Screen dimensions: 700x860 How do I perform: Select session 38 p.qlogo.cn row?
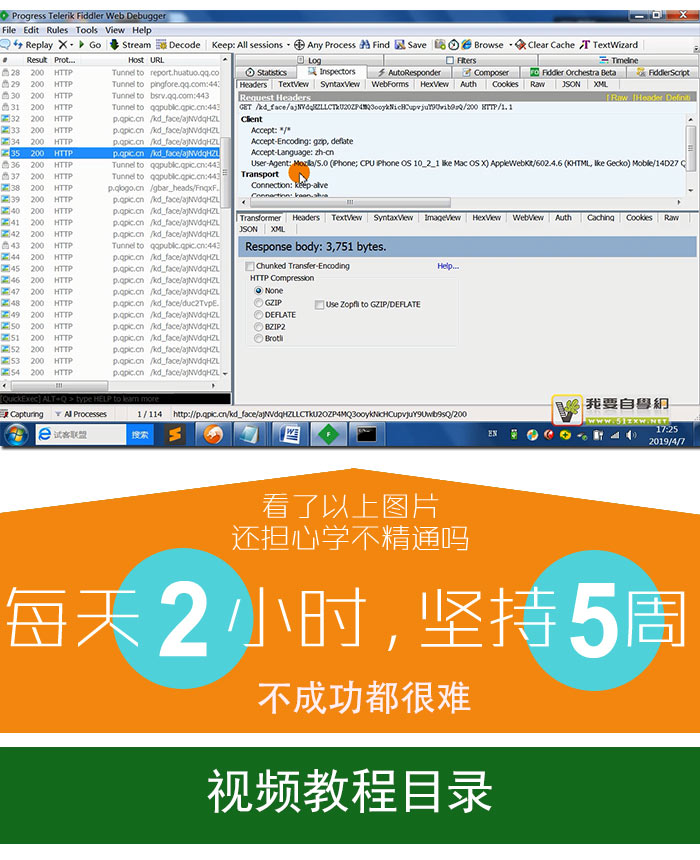110,188
